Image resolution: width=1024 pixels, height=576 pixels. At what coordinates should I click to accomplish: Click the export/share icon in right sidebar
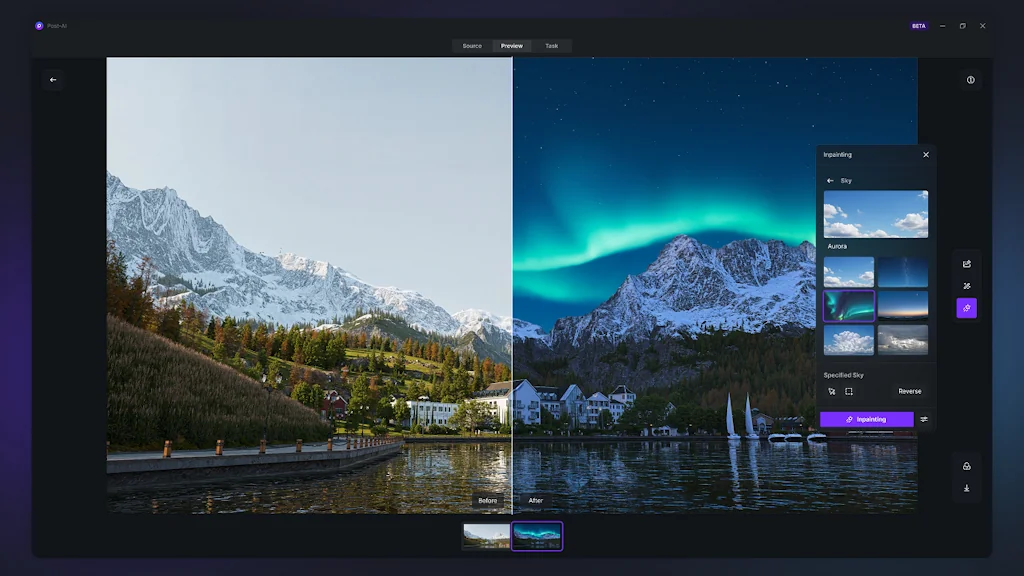pyautogui.click(x=966, y=264)
